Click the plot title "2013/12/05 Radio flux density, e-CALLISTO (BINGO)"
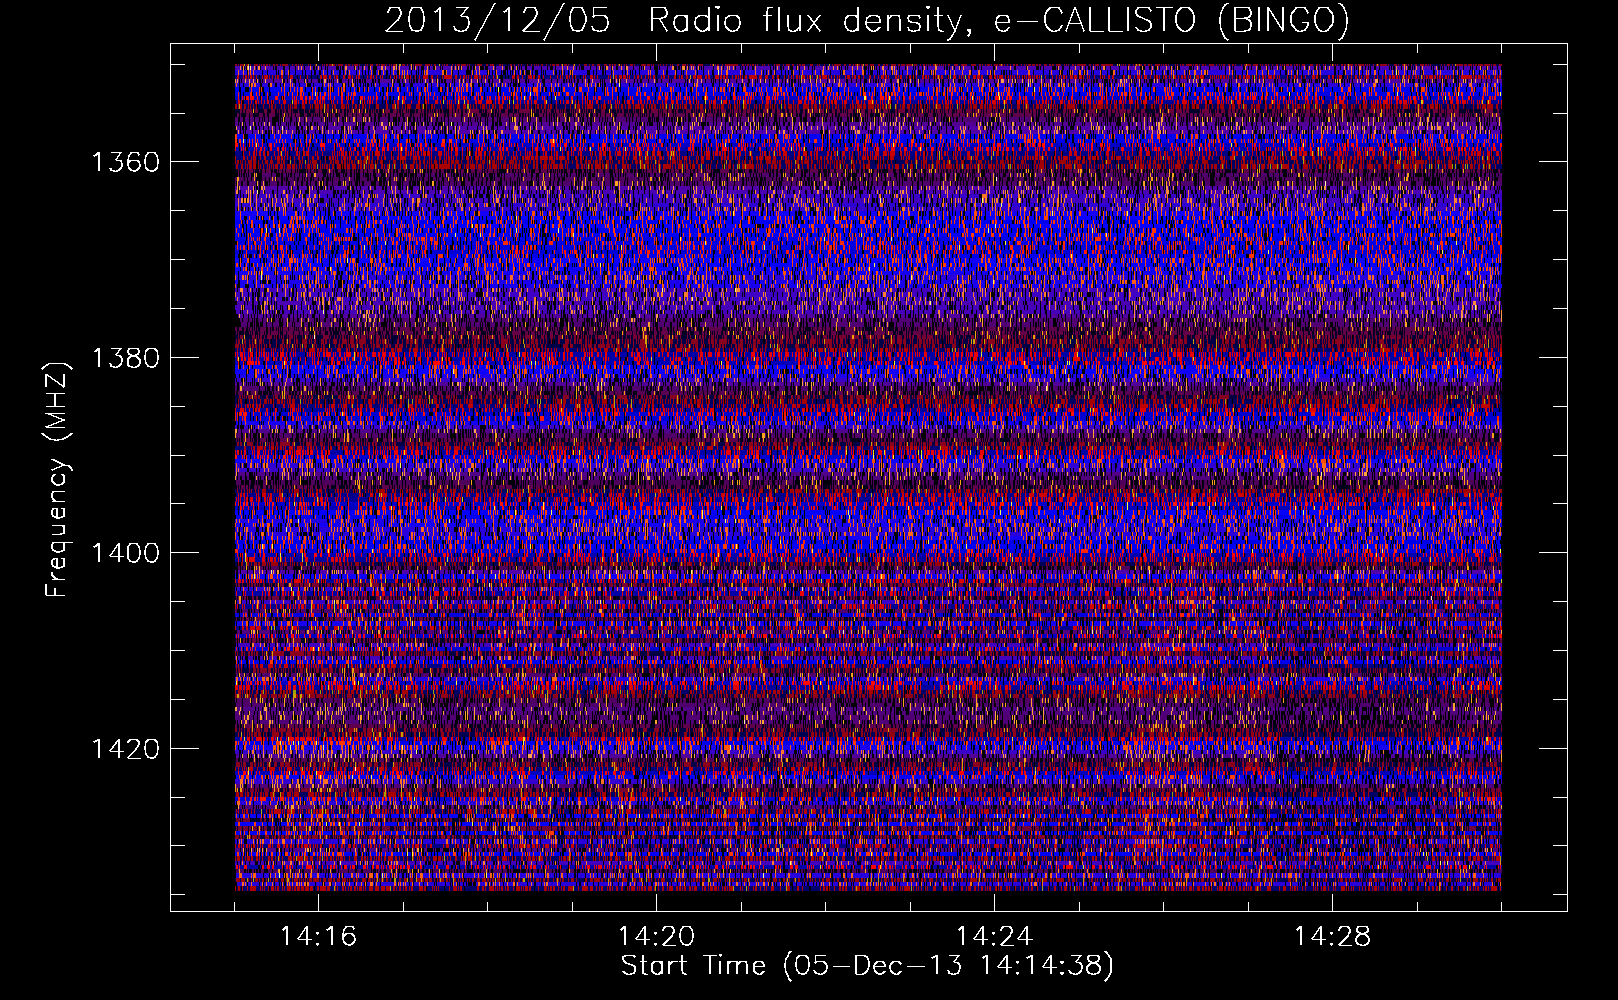 coord(867,21)
